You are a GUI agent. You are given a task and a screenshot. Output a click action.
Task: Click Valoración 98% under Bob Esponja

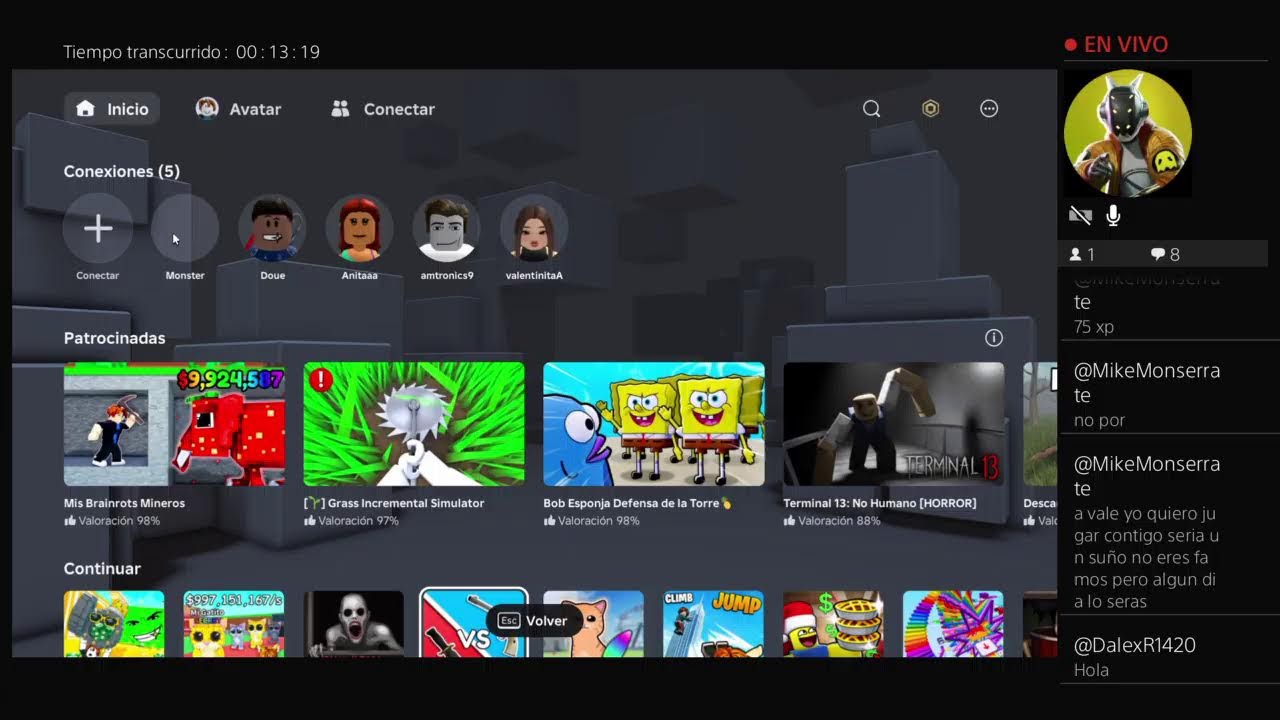click(x=591, y=521)
